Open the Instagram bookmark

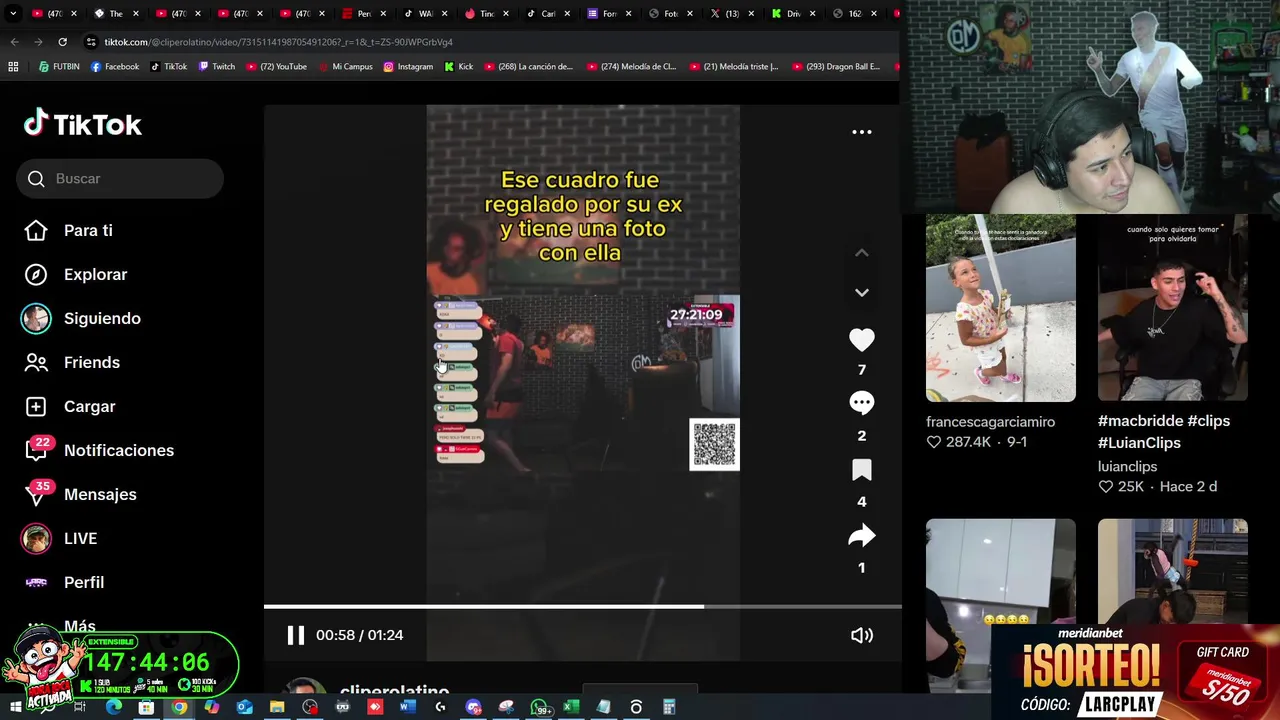(408, 67)
